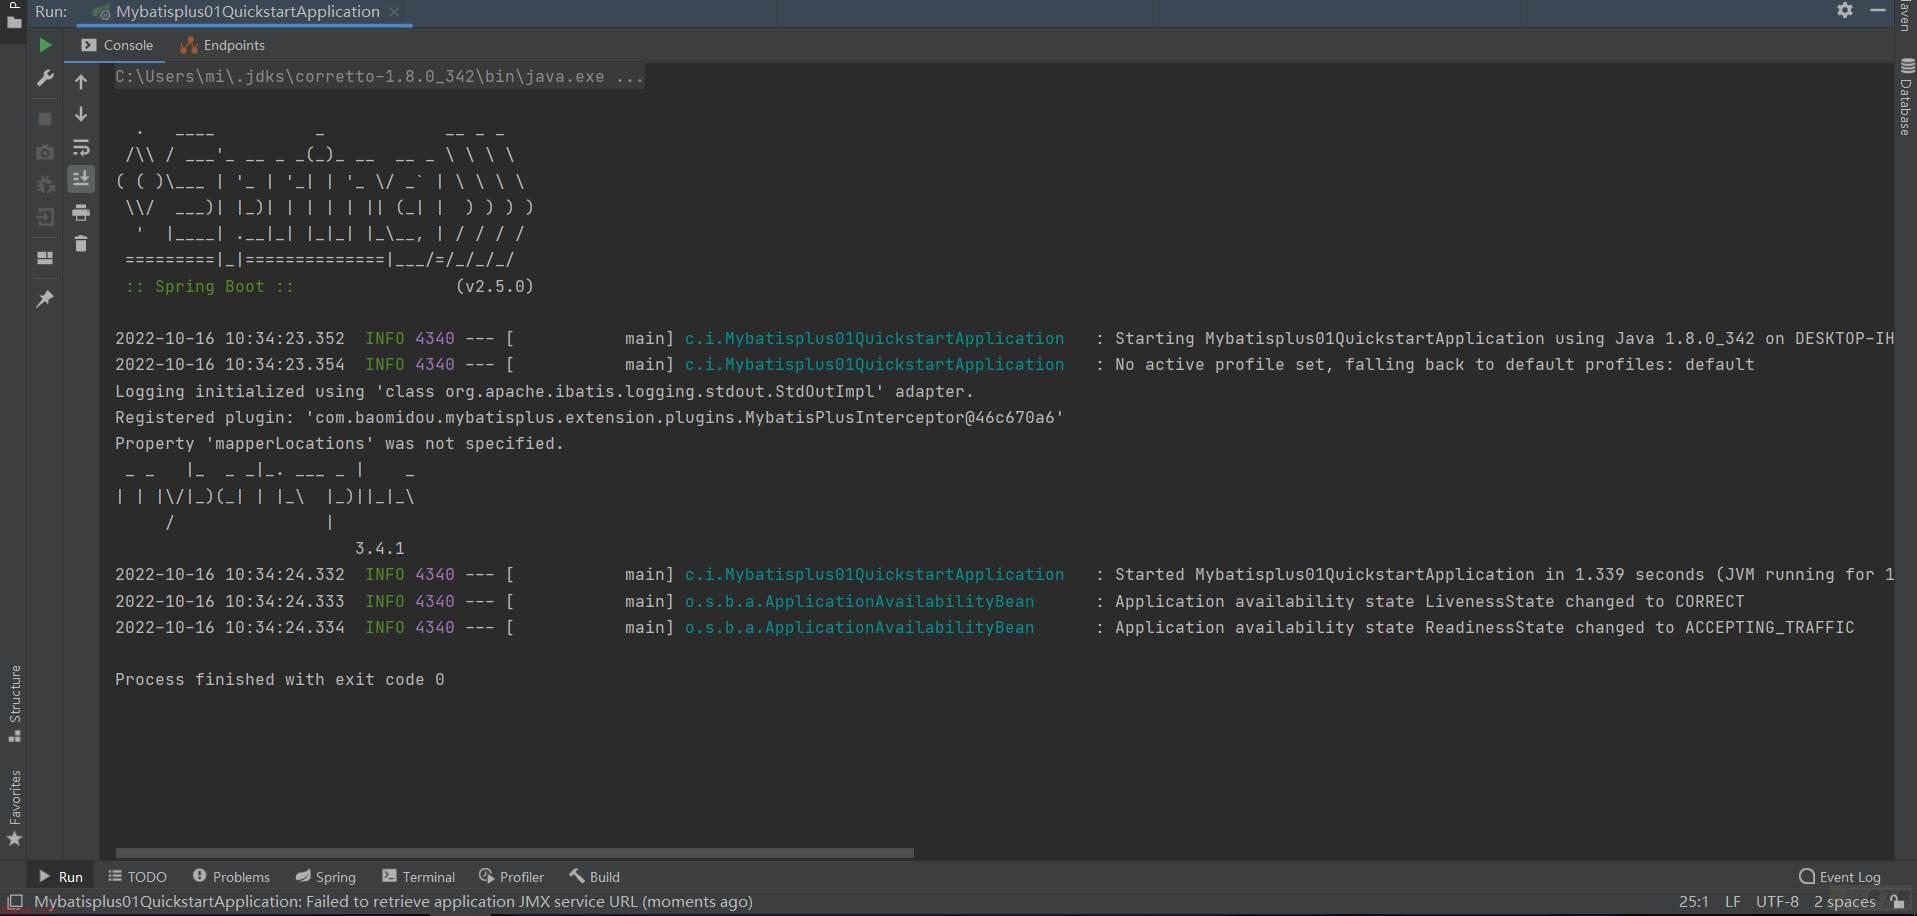Toggle the read-only lock icon in status bar

1897,902
